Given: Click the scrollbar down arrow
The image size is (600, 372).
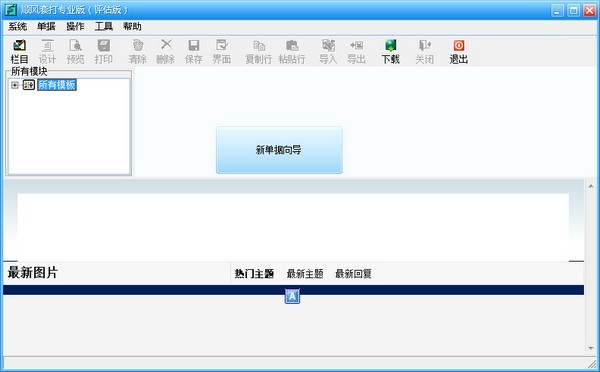Looking at the screenshot, I should [591, 348].
